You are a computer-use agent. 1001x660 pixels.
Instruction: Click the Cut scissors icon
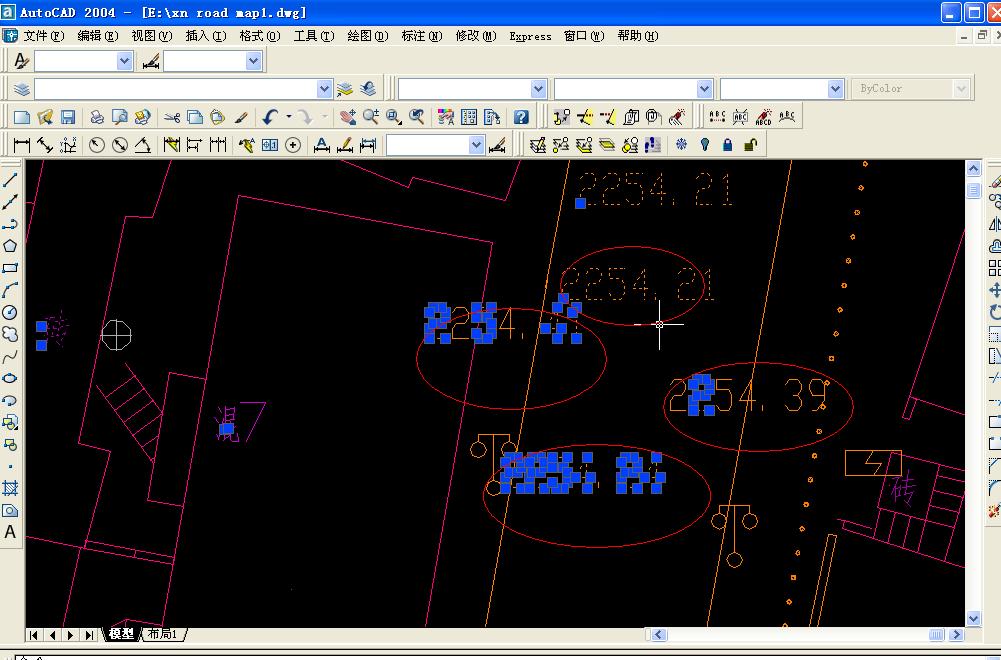tap(171, 117)
